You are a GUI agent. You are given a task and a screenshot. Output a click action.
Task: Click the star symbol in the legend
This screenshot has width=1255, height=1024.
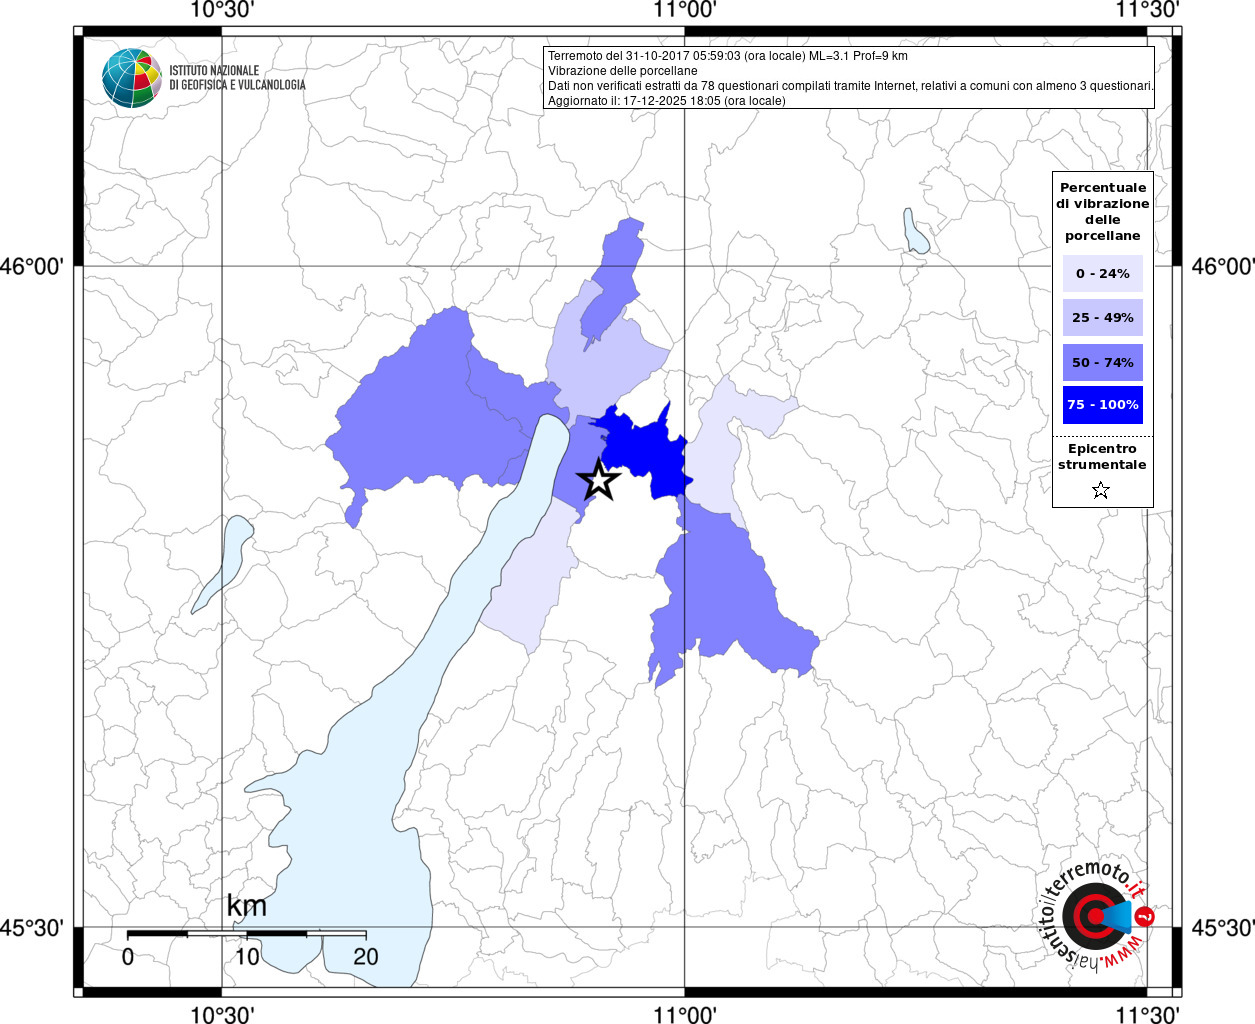[x=1101, y=490]
